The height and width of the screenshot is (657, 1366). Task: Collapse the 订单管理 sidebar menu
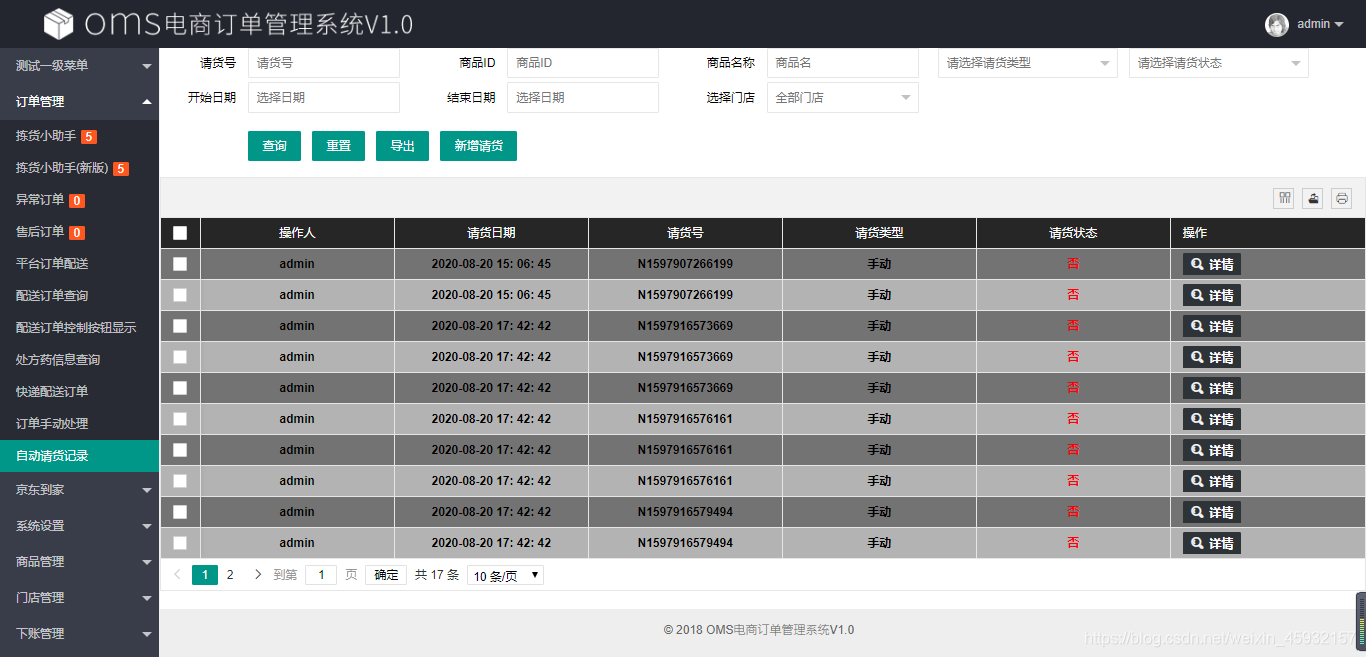pos(79,102)
